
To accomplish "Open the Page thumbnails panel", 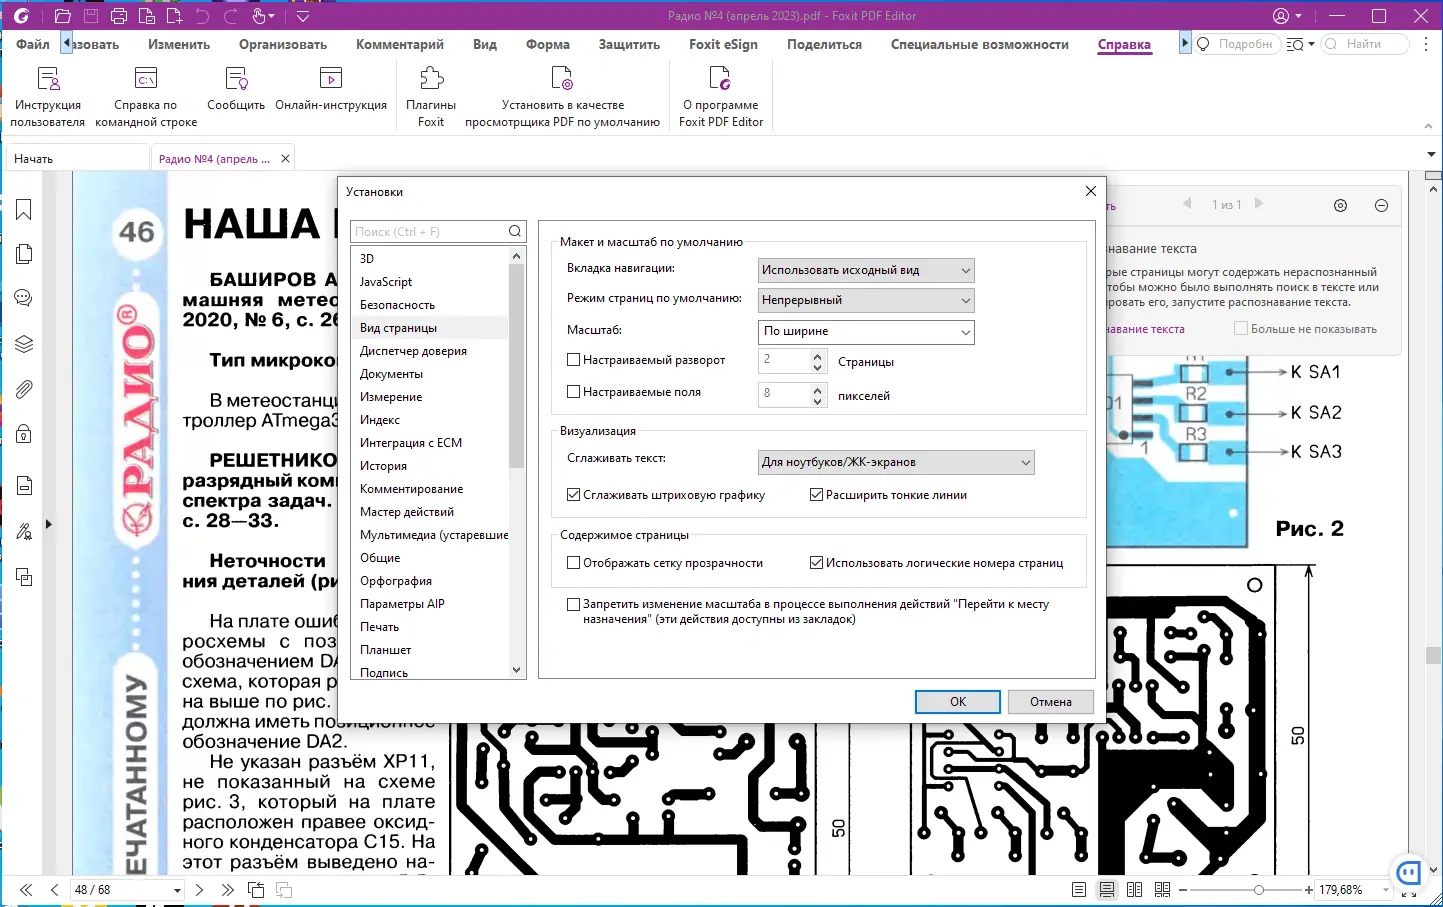I will 24,253.
